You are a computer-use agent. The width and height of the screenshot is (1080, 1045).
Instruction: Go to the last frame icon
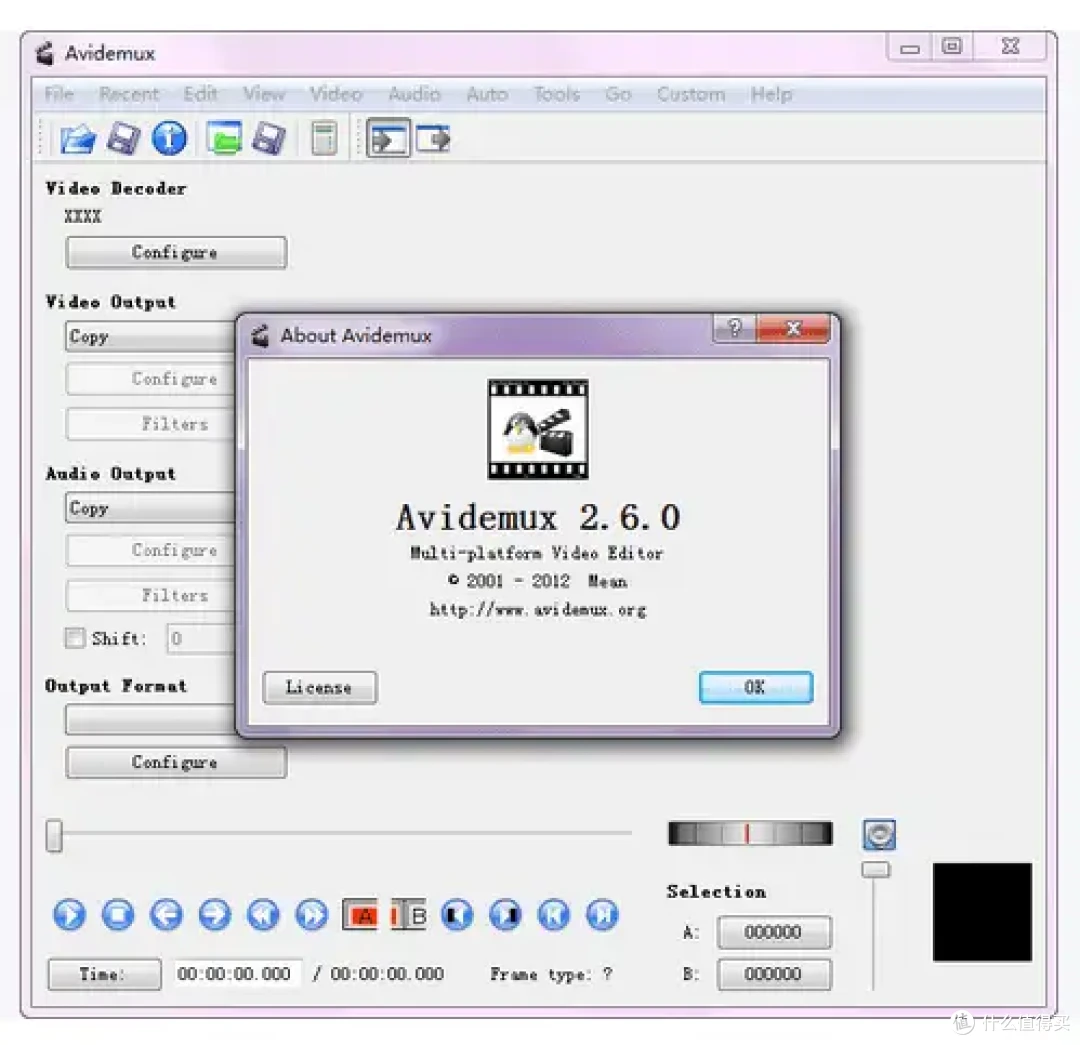click(x=602, y=915)
